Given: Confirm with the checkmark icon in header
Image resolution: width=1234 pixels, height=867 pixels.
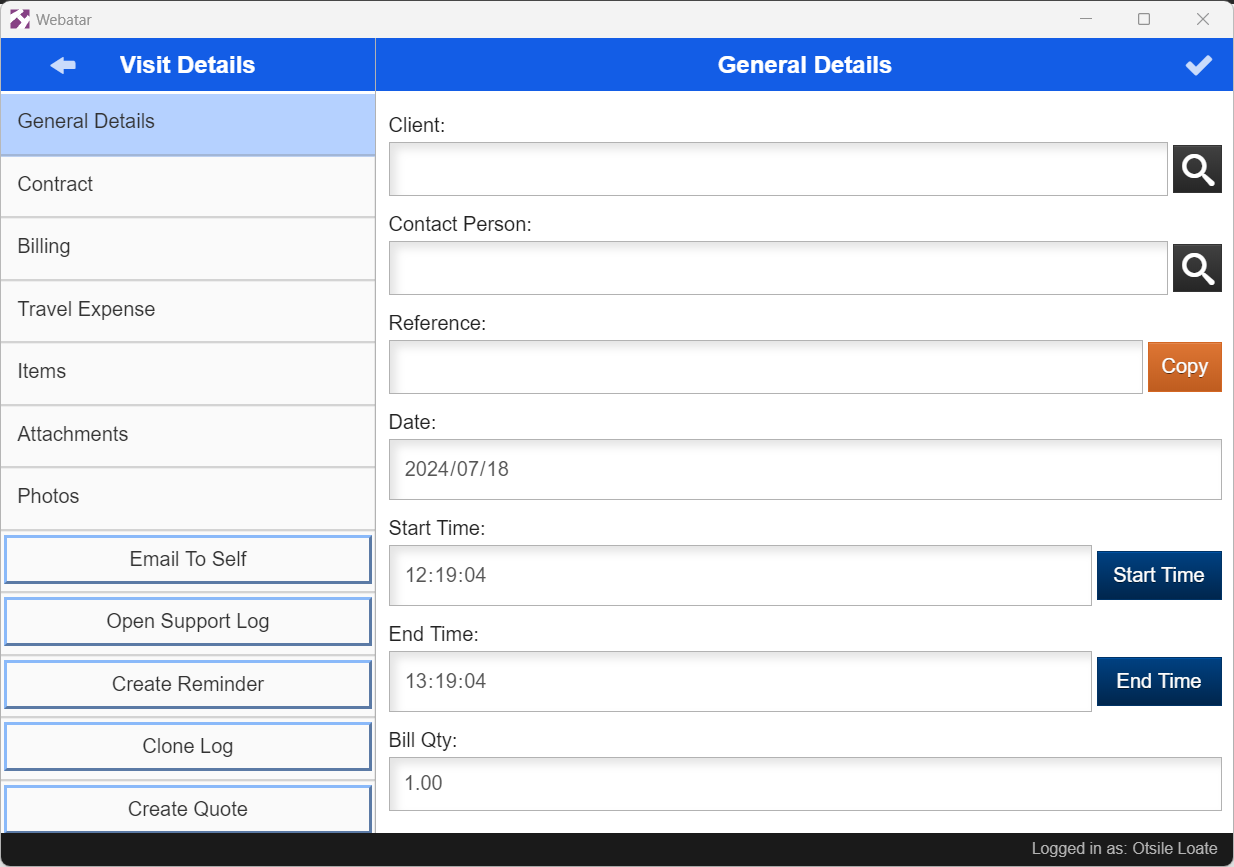Looking at the screenshot, I should [1198, 65].
